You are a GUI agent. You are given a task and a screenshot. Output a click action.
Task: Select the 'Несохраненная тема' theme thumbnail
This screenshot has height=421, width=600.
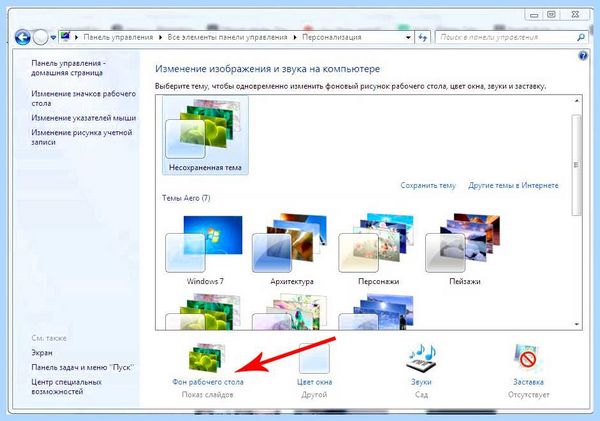(x=205, y=135)
